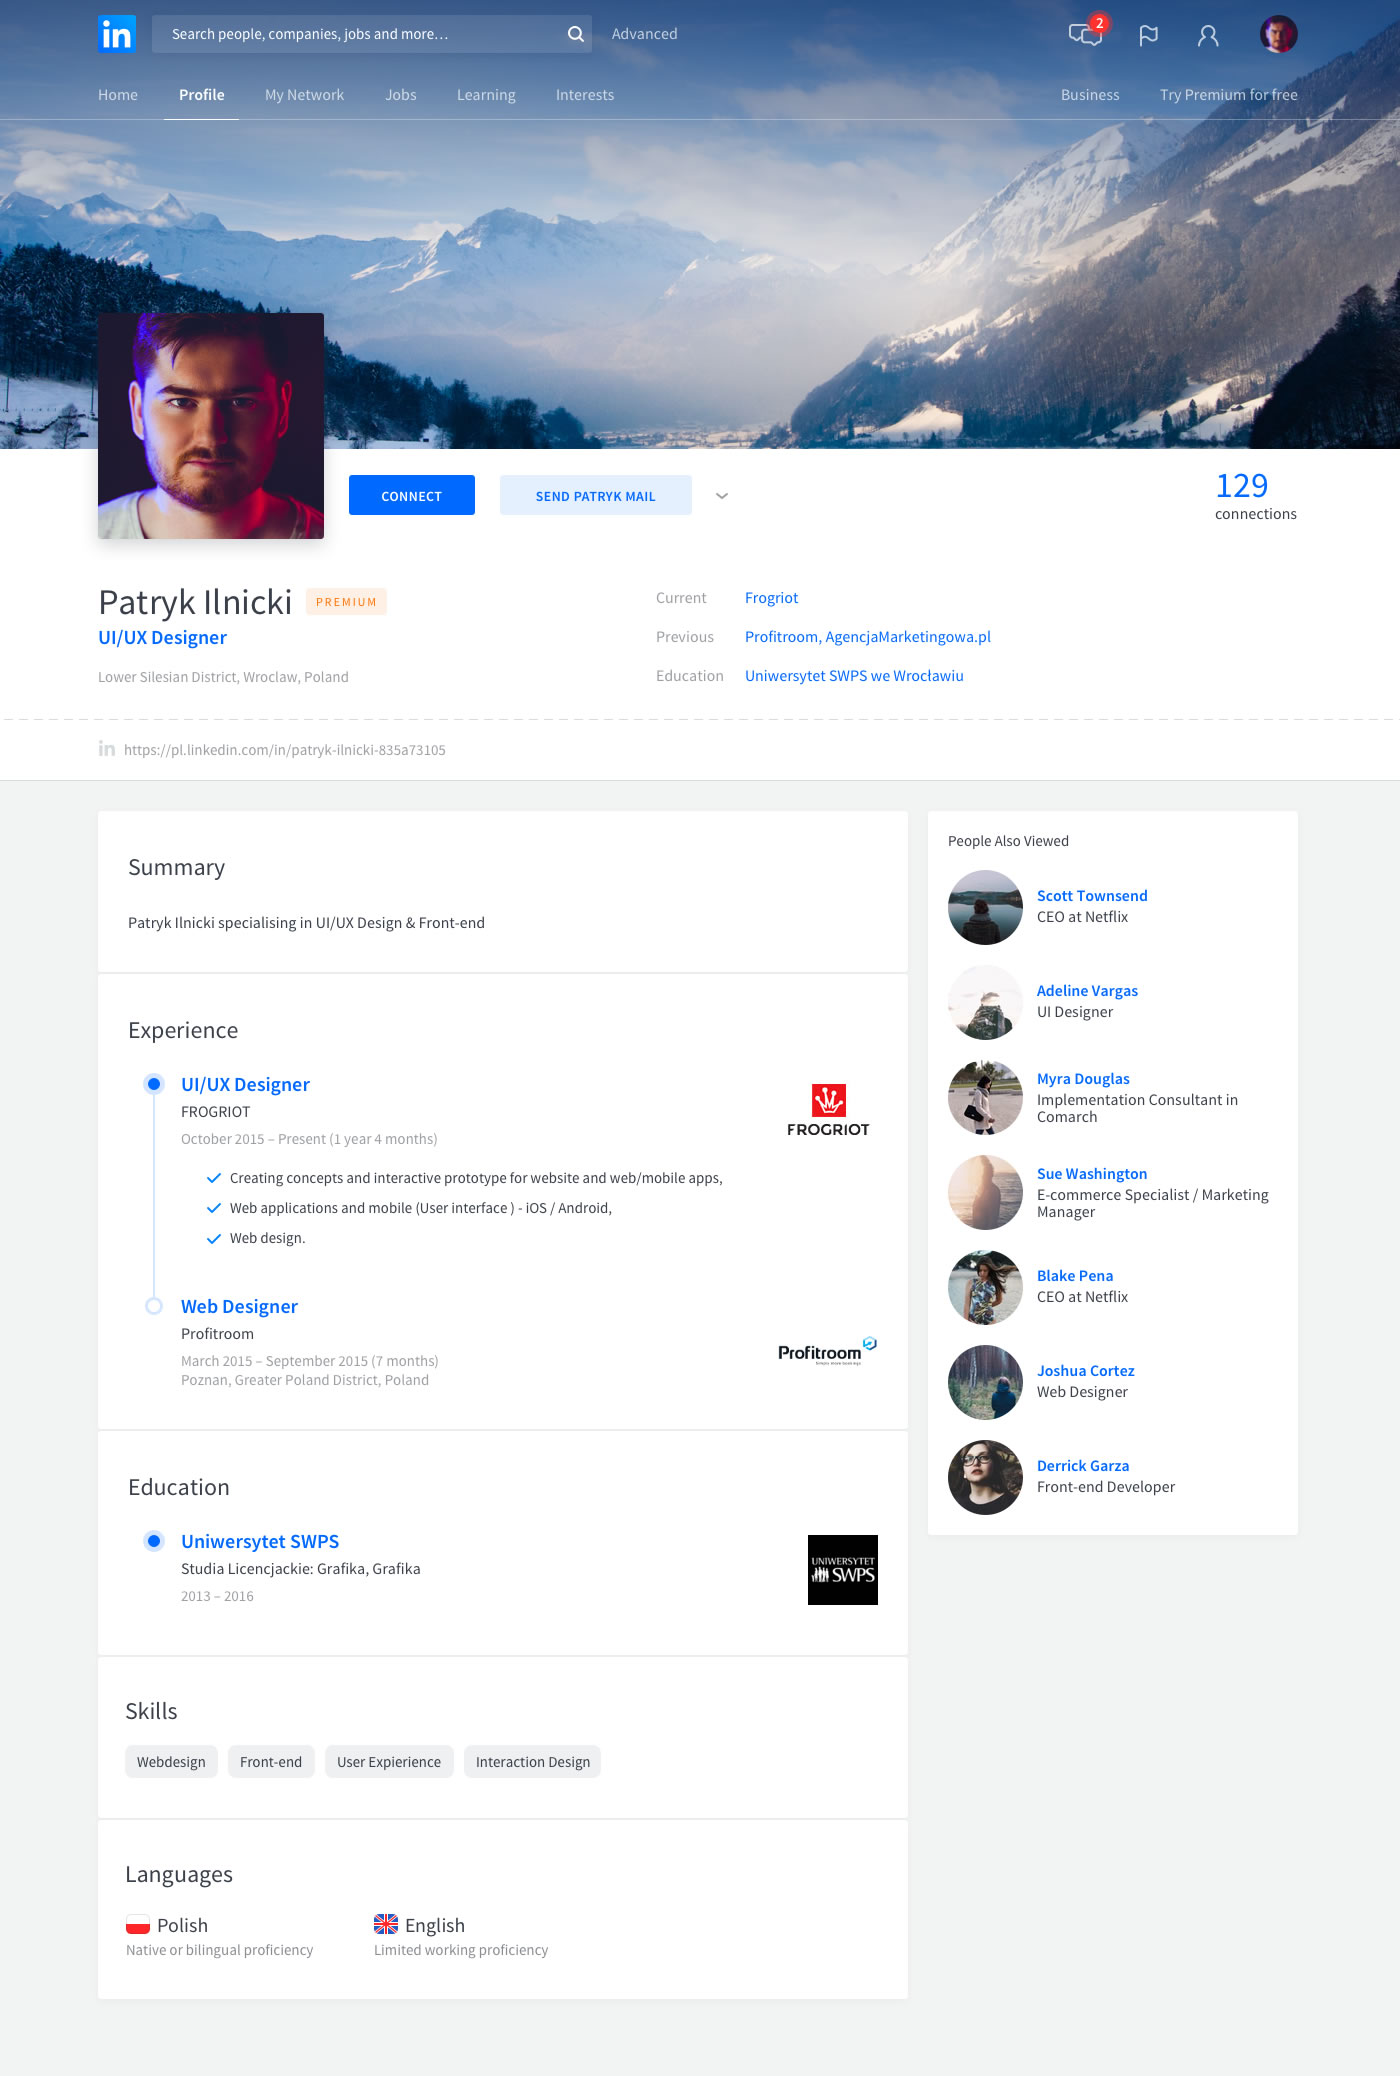Screen dimensions: 1400x2076
Task: Open Myra Douglas profile link
Action: pos(1083,1079)
